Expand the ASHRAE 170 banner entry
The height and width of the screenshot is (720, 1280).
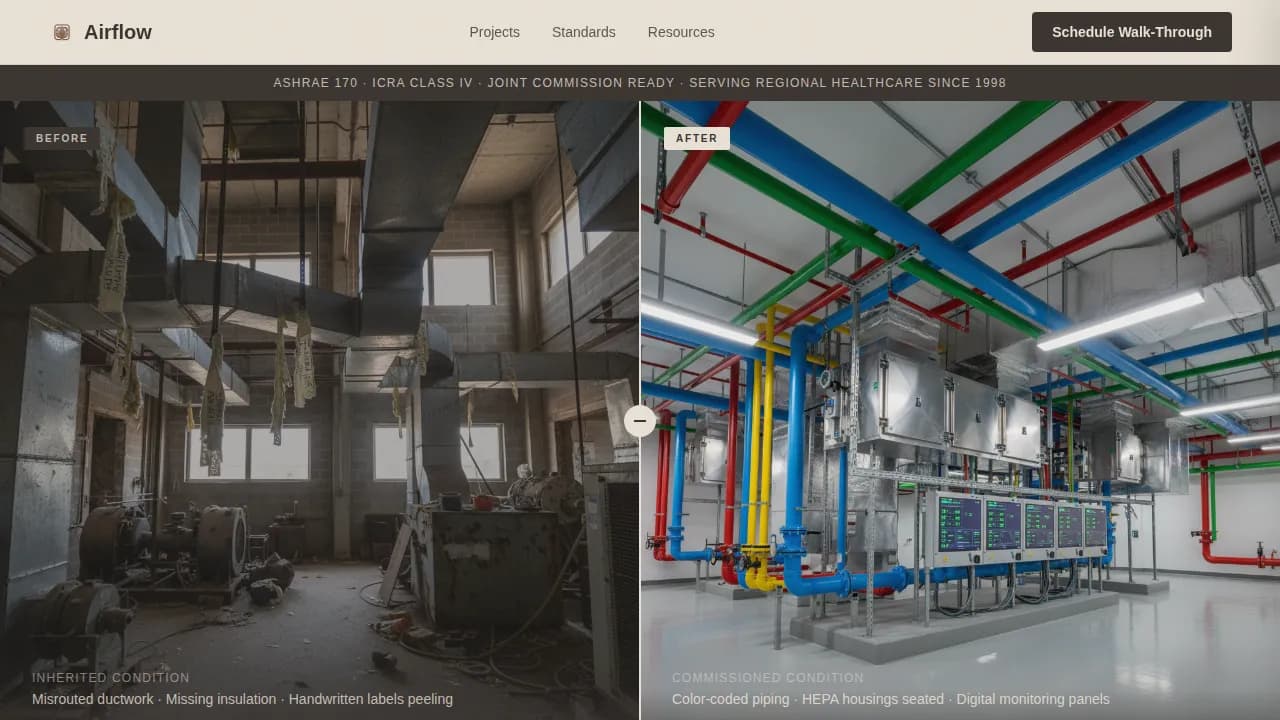point(315,83)
